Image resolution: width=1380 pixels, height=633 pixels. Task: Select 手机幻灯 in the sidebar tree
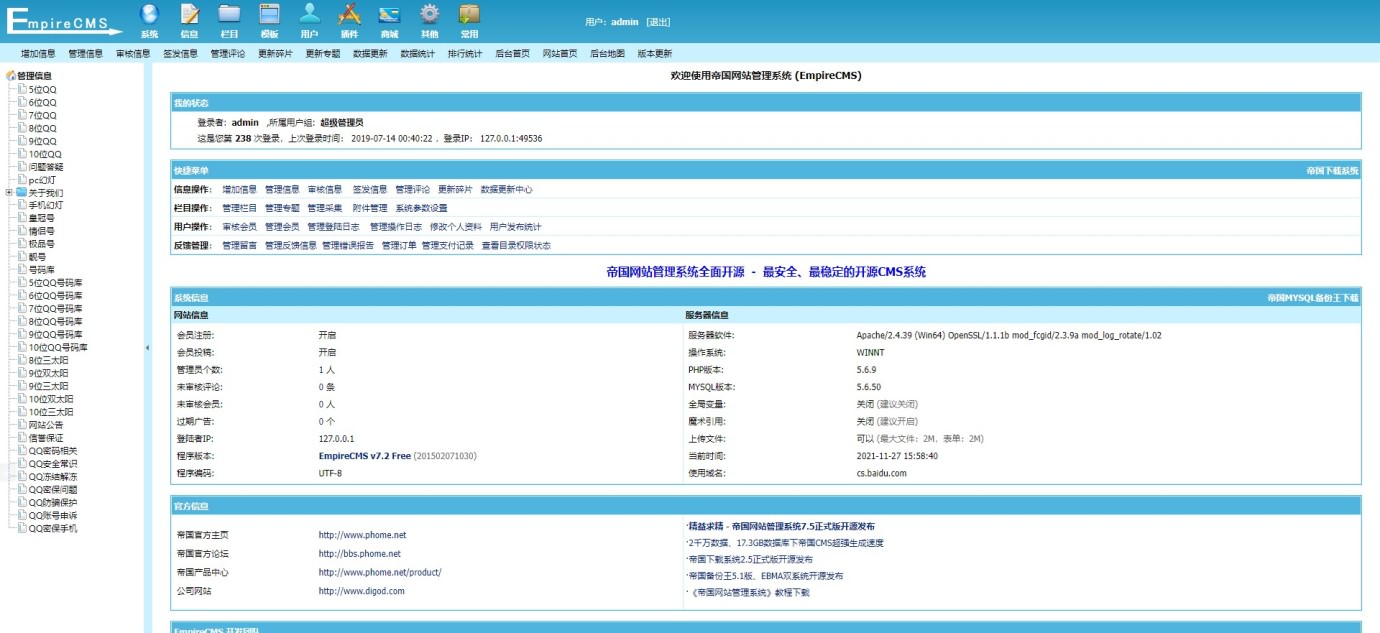[x=46, y=206]
